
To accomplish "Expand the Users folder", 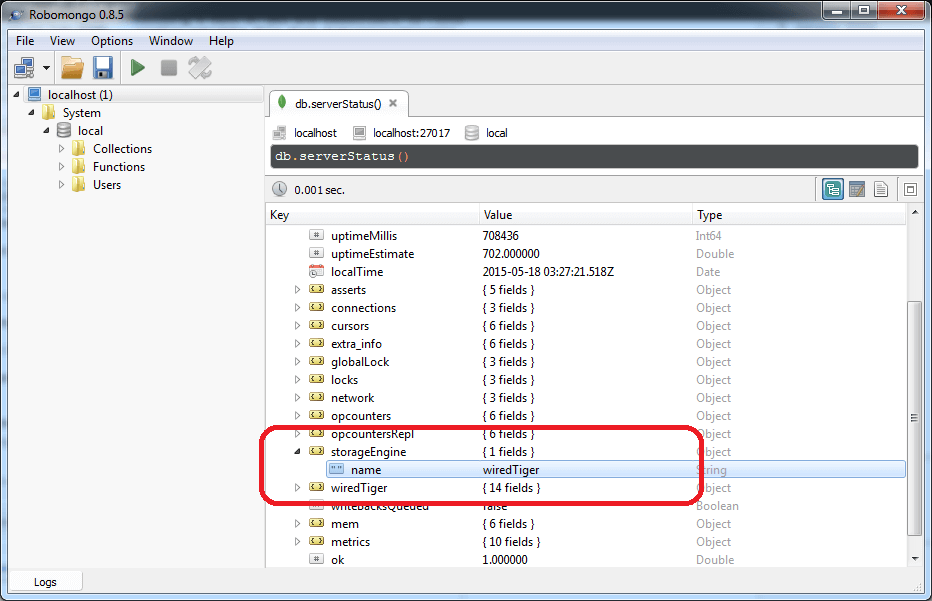I will pyautogui.click(x=61, y=185).
